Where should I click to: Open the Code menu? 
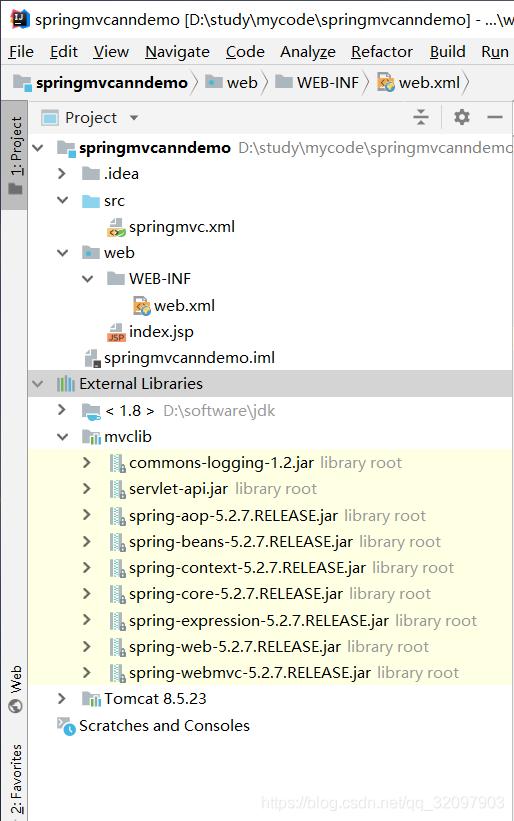click(x=245, y=52)
